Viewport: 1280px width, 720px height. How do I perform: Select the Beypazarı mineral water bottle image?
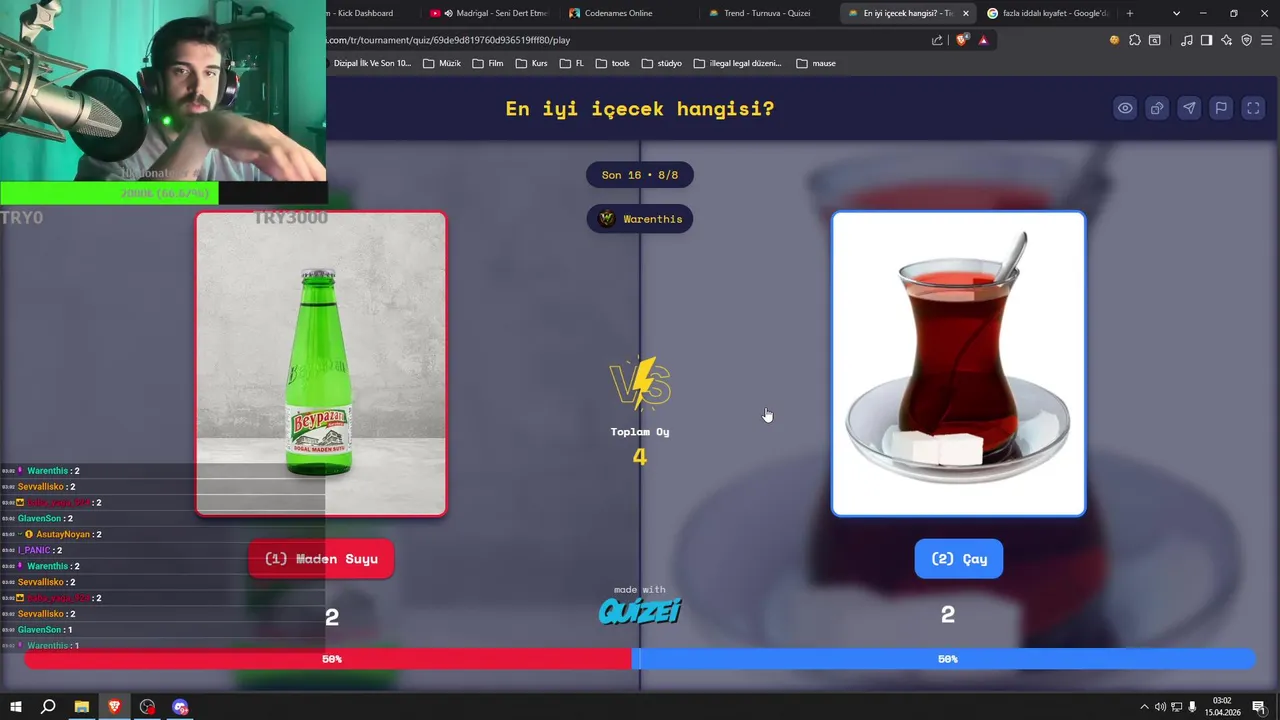(x=321, y=364)
